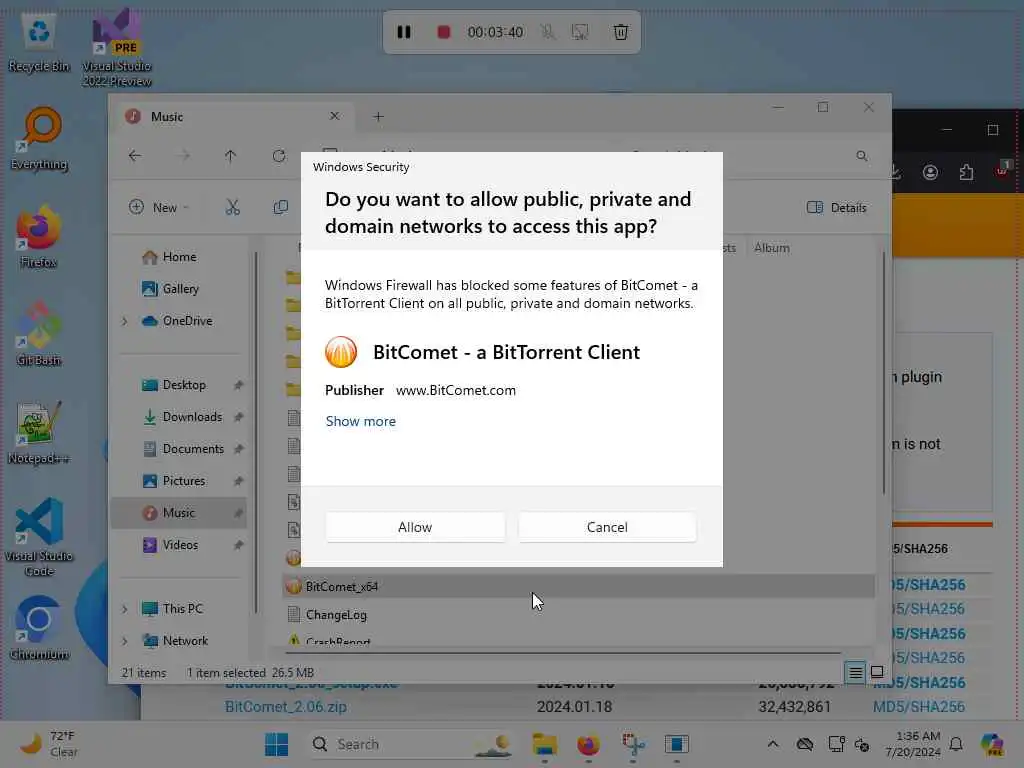Image resolution: width=1024 pixels, height=768 pixels.
Task: Select Visual Studio Code desktop shortcut
Action: (x=39, y=537)
